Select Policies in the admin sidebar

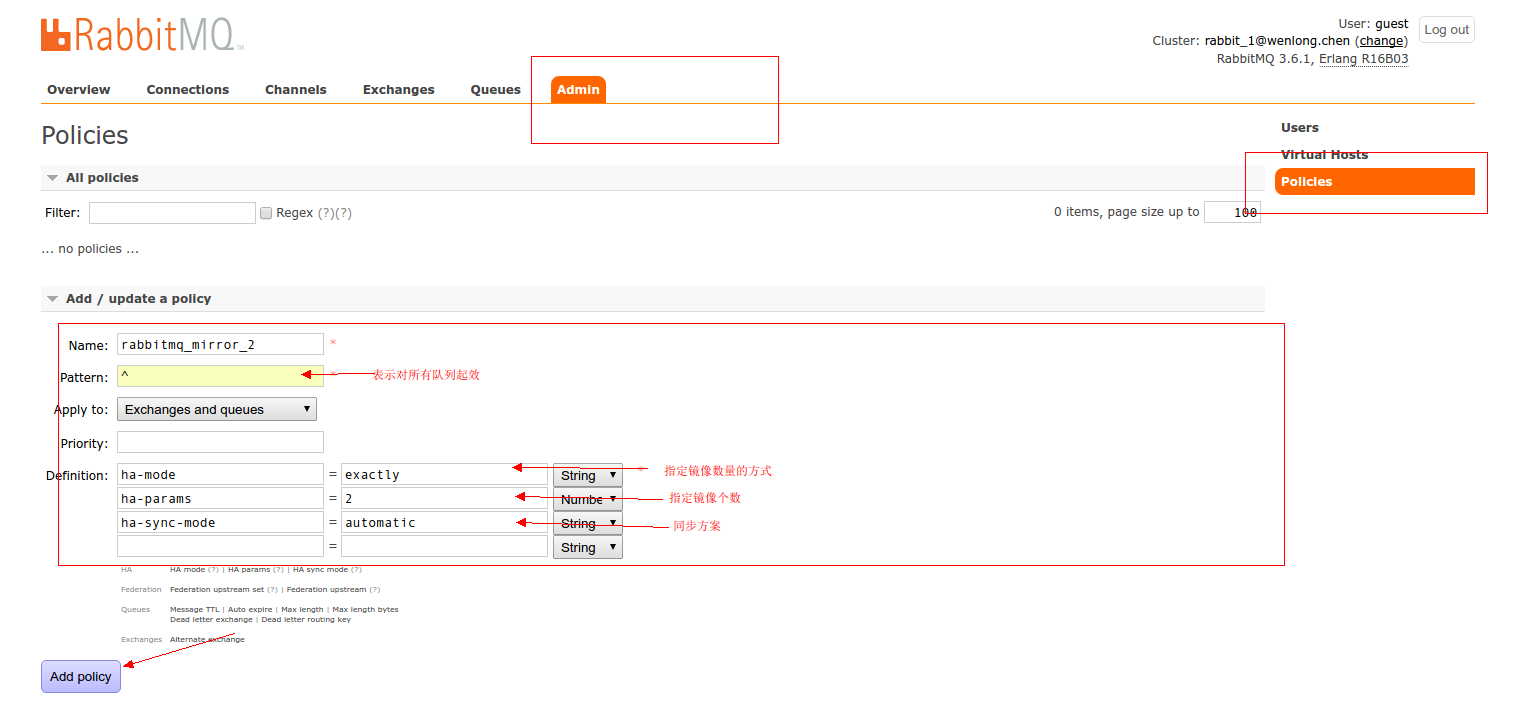tap(1375, 182)
